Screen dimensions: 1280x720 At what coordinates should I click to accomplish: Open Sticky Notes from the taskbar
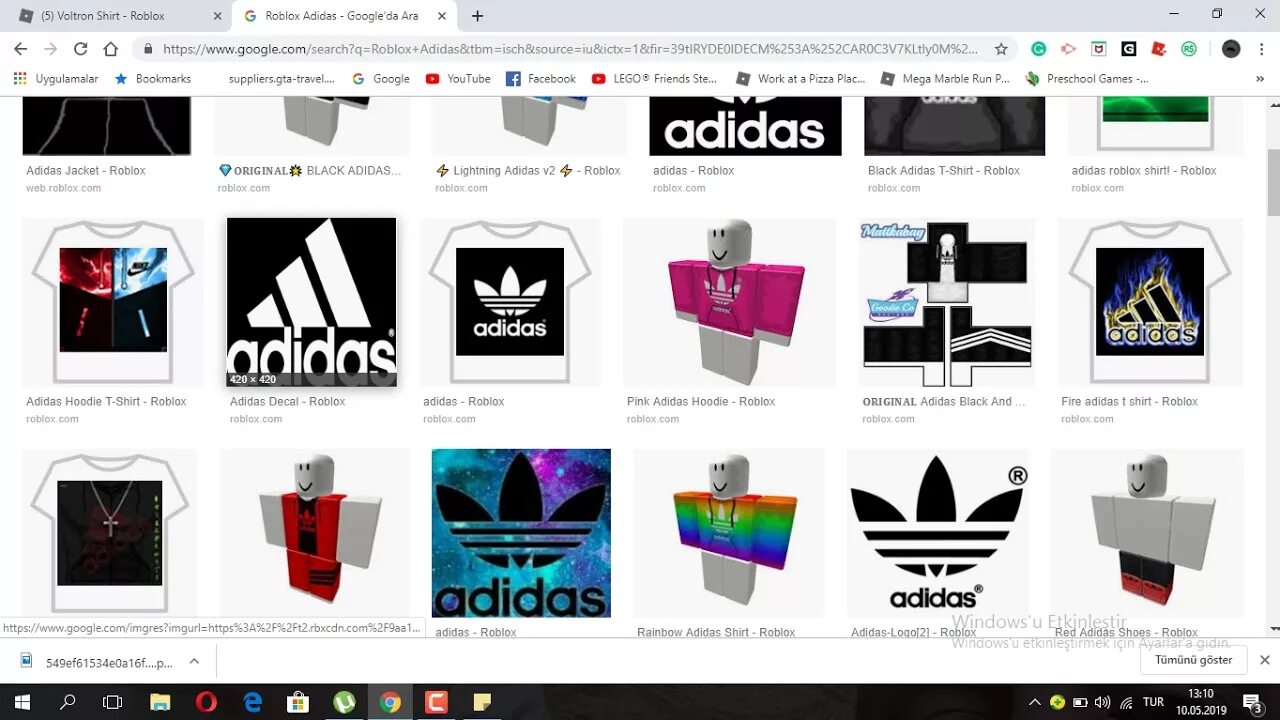point(482,702)
